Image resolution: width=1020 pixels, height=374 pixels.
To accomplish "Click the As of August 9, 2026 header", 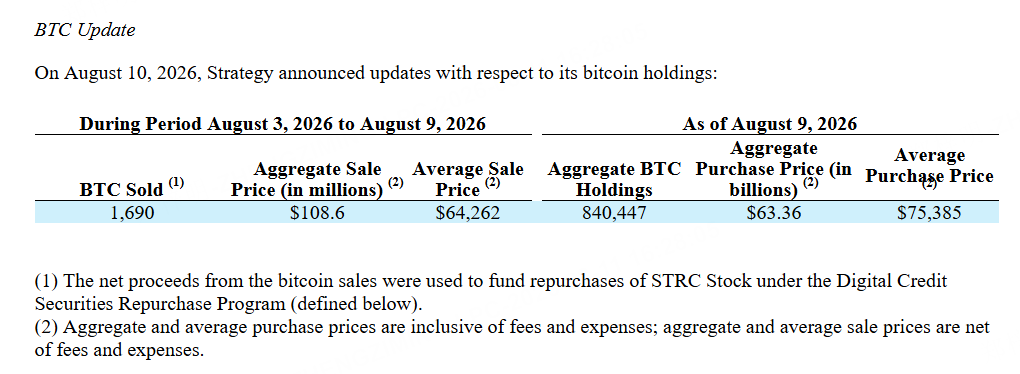I will [x=770, y=124].
